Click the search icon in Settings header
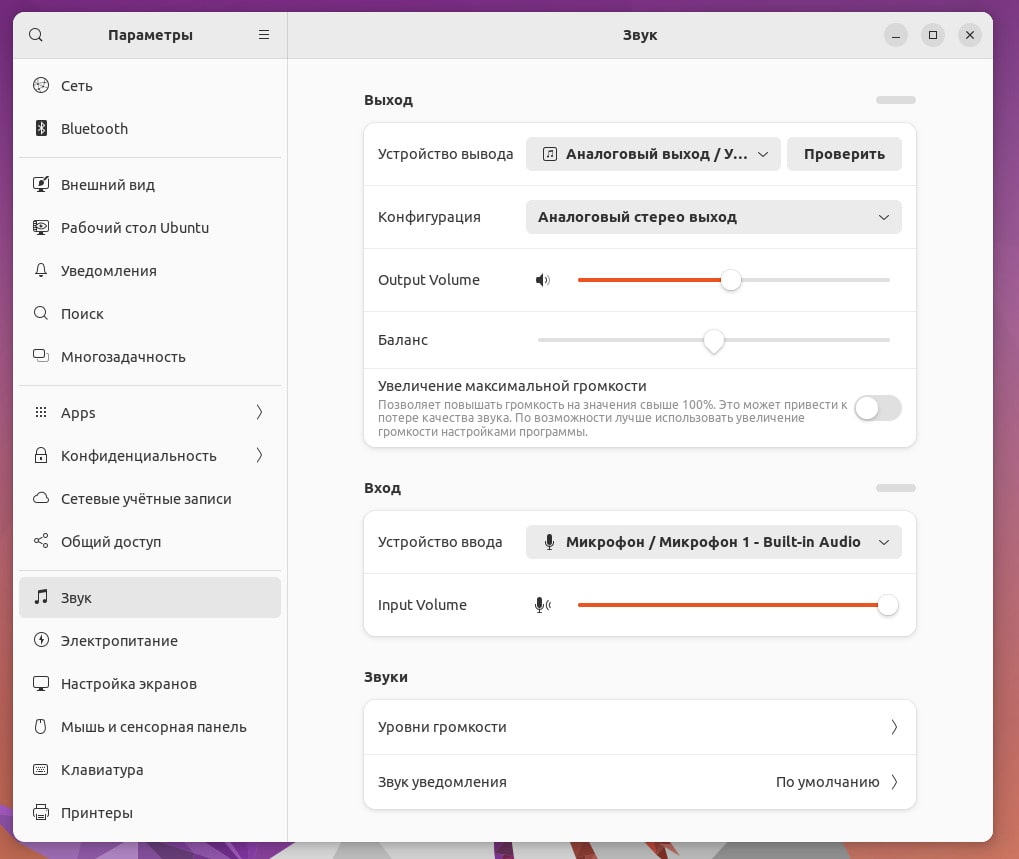Screen dimensions: 1019x859 [x=36, y=35]
